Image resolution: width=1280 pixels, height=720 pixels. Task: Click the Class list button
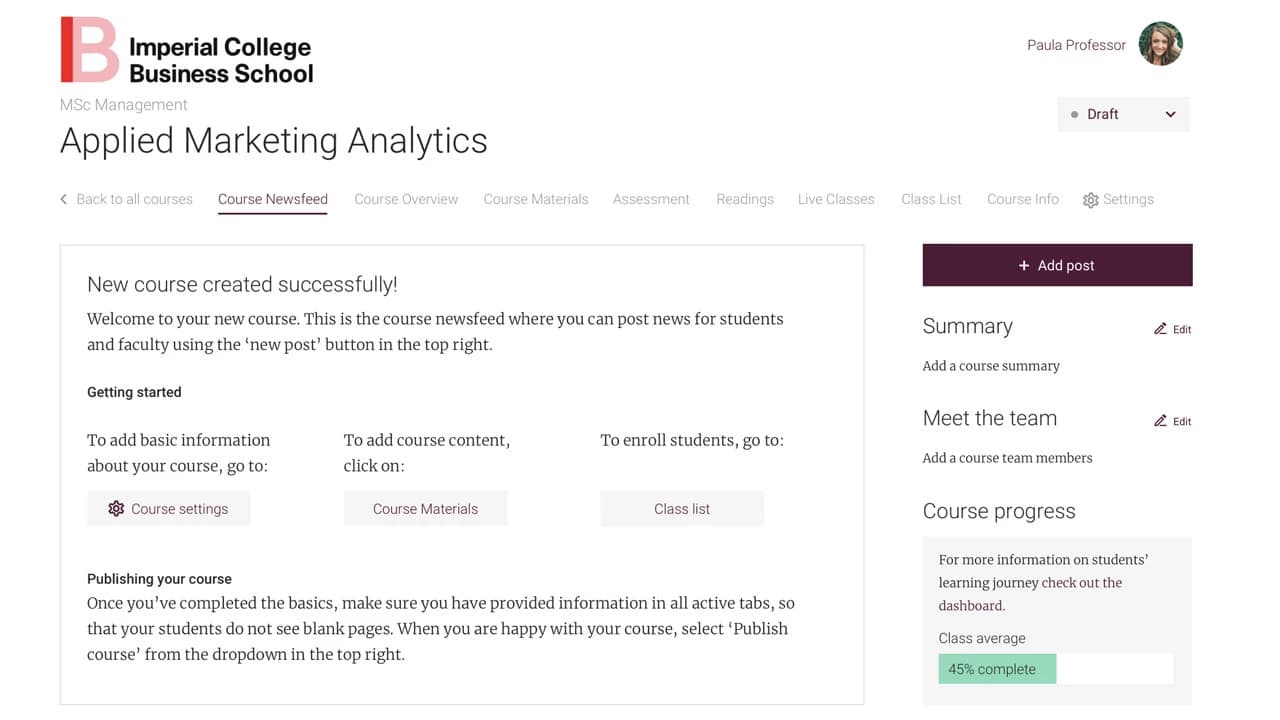click(682, 509)
